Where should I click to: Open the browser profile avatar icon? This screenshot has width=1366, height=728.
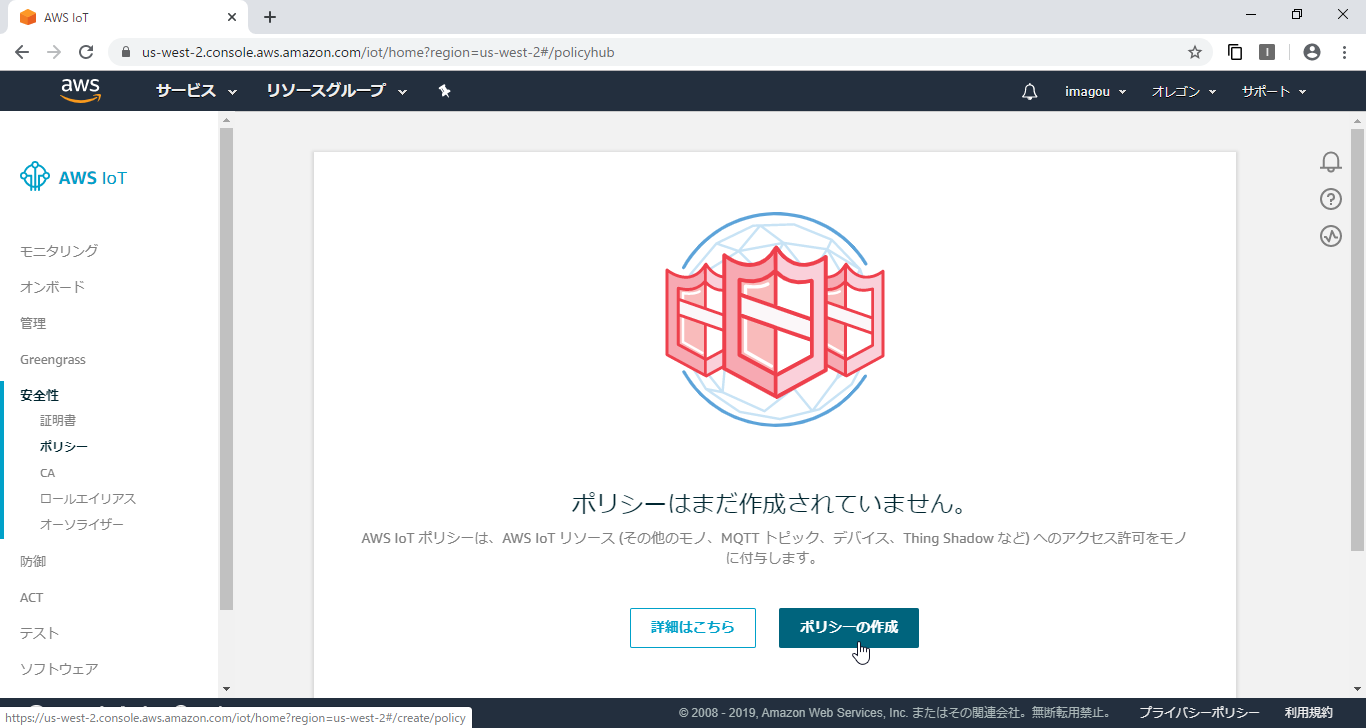pos(1312,51)
